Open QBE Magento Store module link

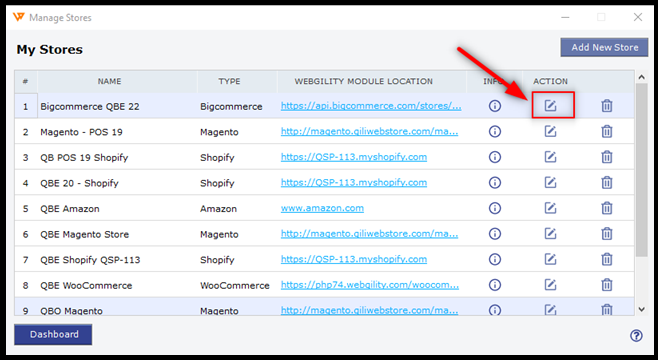pos(369,234)
